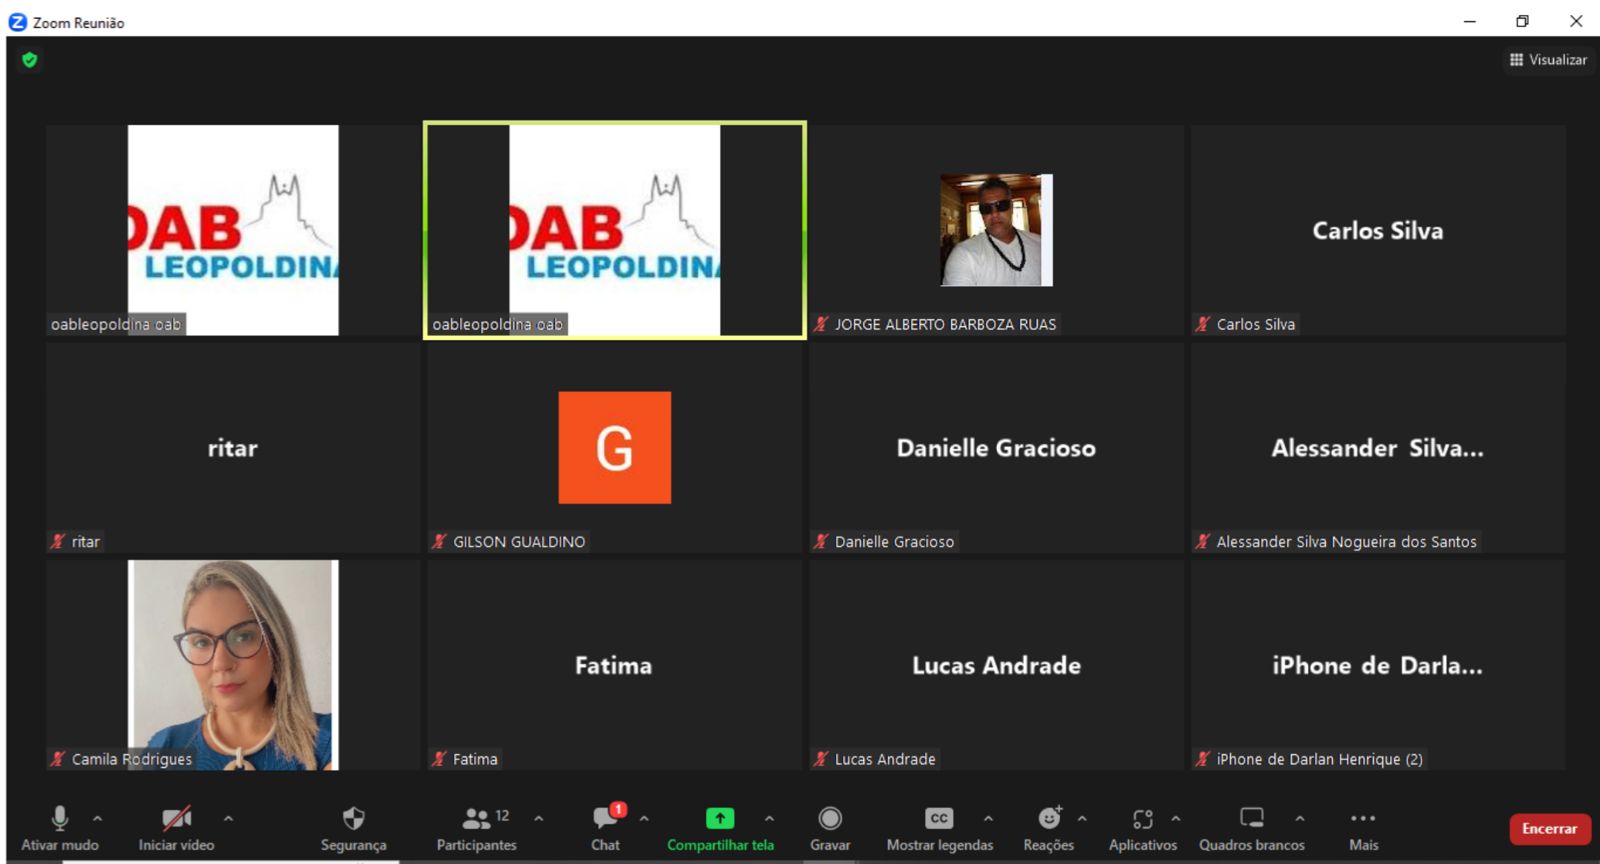Screen dimensions: 1600x864
Task: Open the red chat notification badge
Action: 619,809
